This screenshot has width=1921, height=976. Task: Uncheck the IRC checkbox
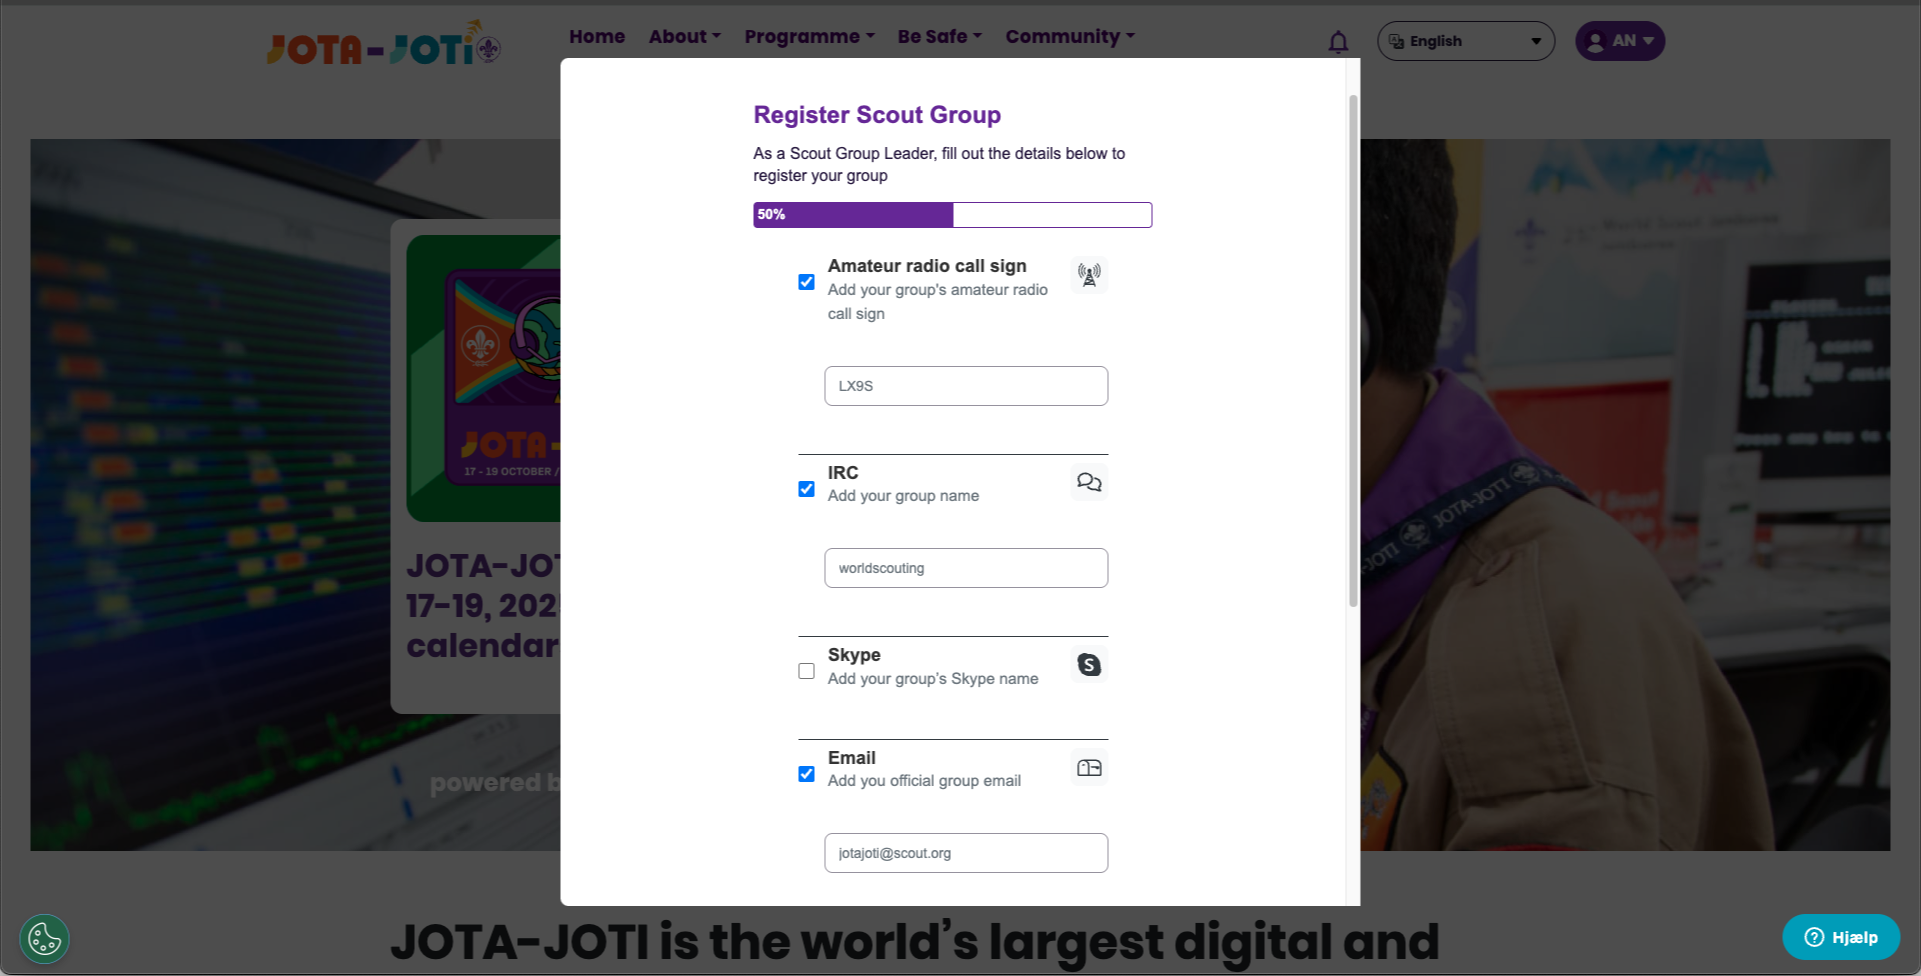806,489
